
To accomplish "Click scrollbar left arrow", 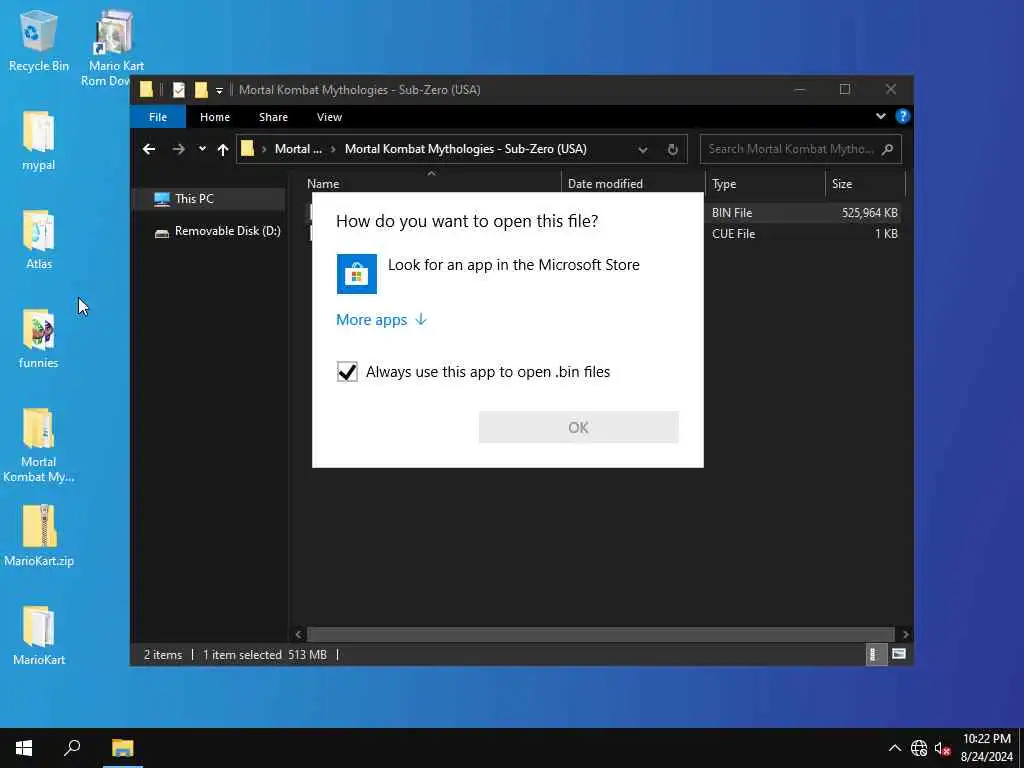I will tap(298, 634).
